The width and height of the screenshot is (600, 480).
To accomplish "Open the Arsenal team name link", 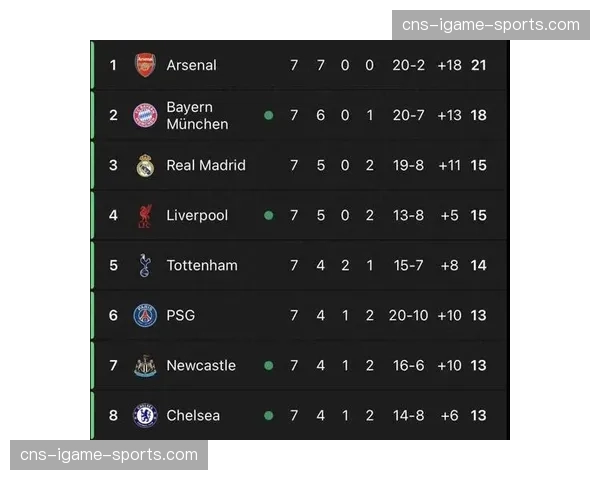I will 191,65.
